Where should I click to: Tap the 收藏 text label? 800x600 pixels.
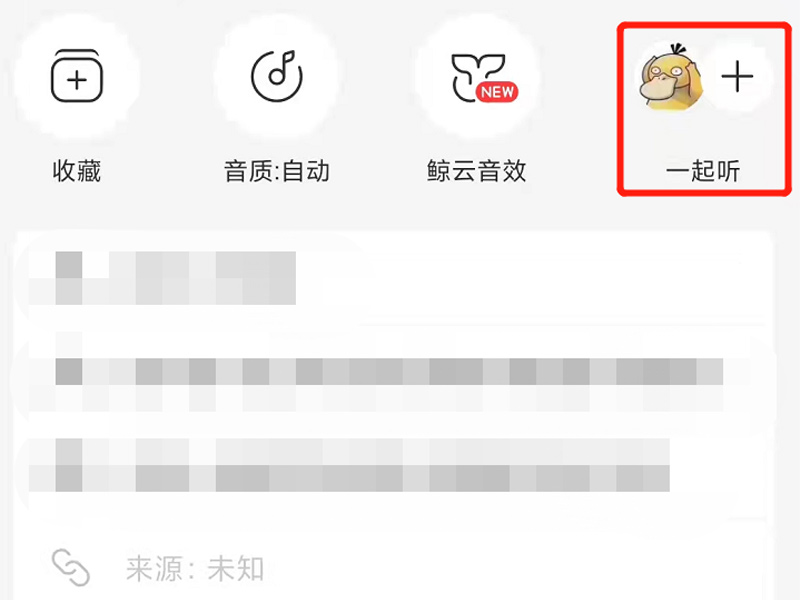click(77, 171)
